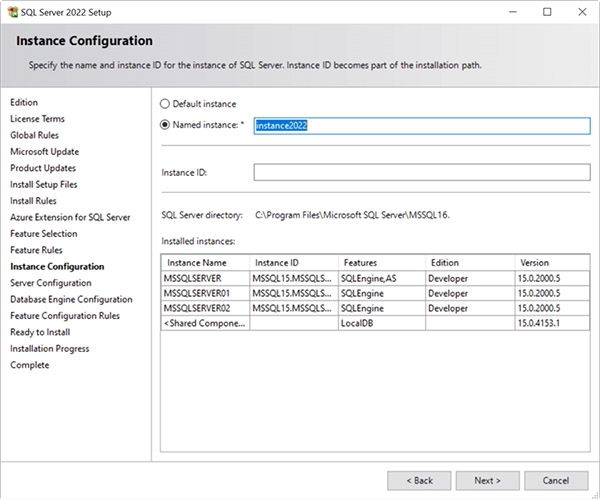The image size is (600, 500).
Task: Cancel the SQL Server setup
Action: (x=556, y=480)
